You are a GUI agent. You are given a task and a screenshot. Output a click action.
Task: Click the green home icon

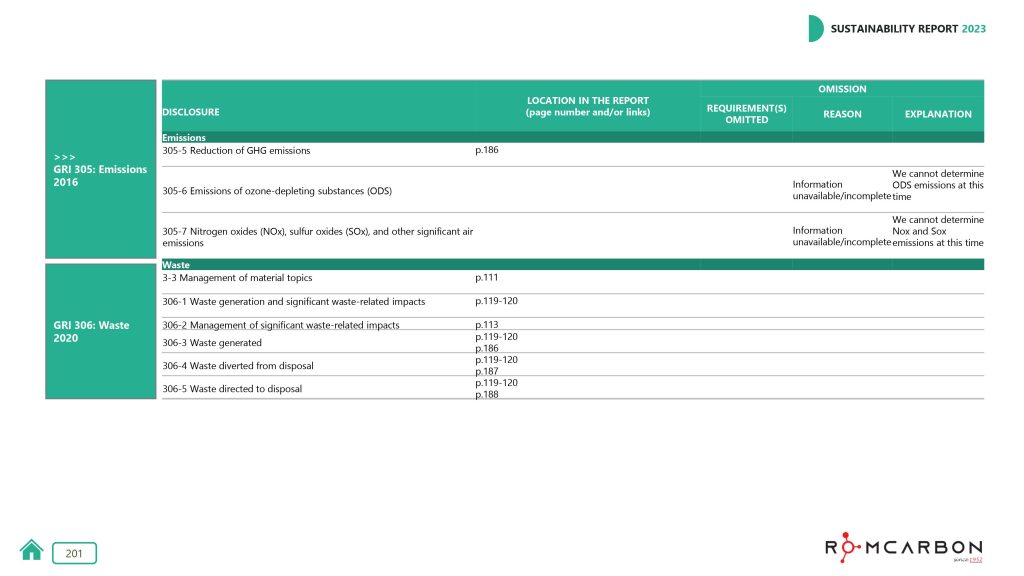click(32, 550)
